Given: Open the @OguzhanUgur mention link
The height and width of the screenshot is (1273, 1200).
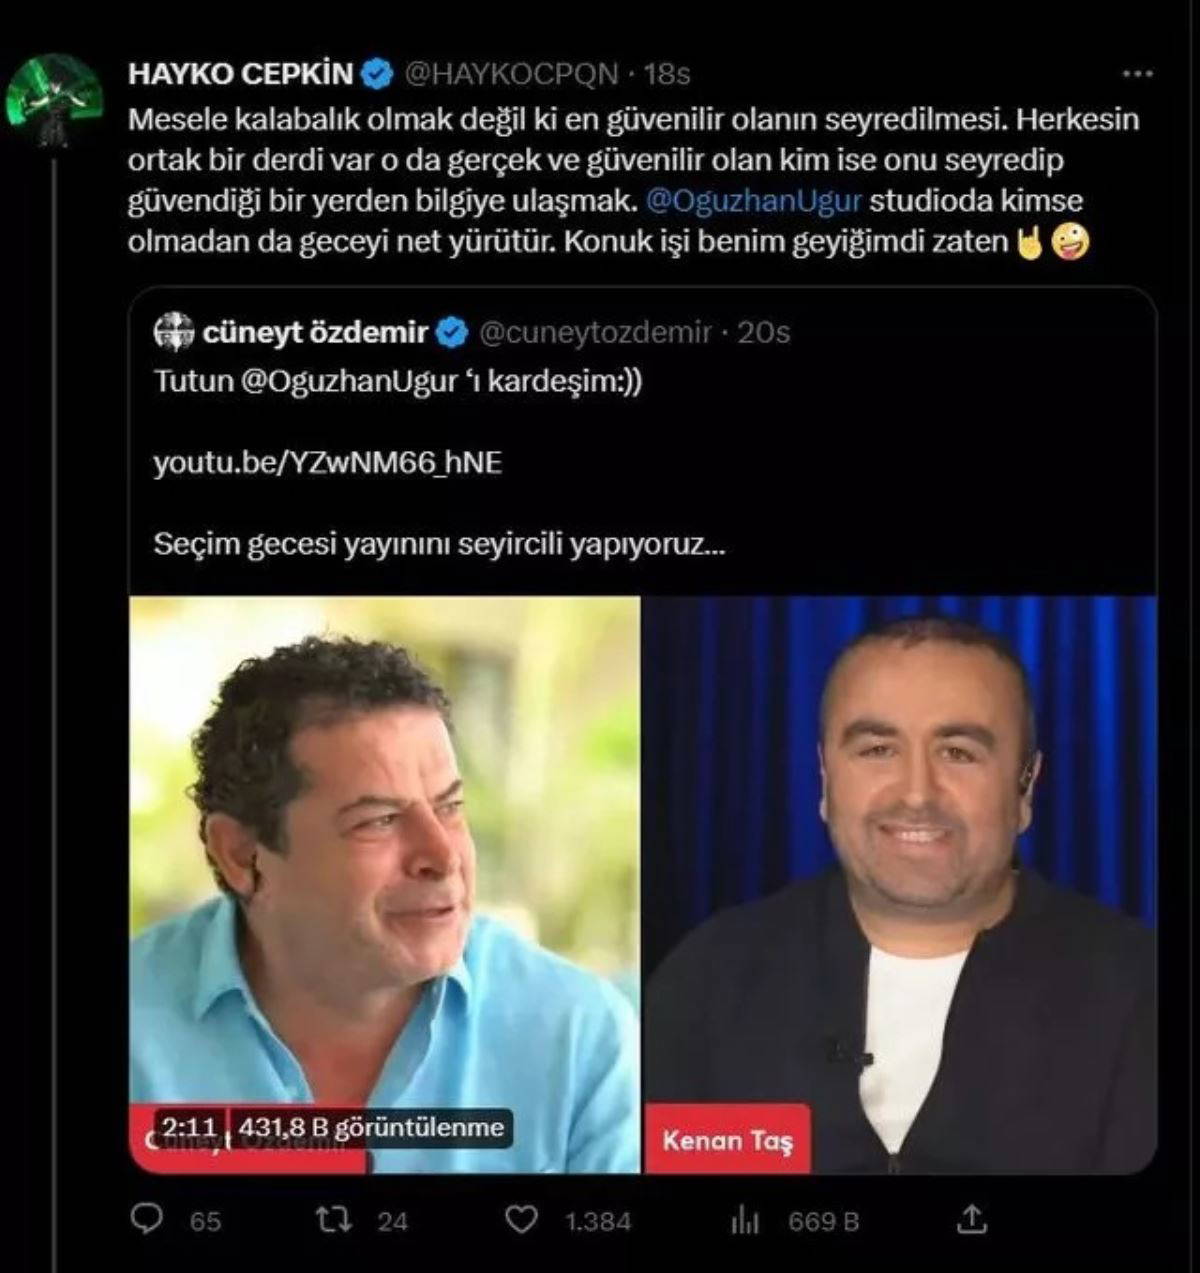Looking at the screenshot, I should [754, 201].
